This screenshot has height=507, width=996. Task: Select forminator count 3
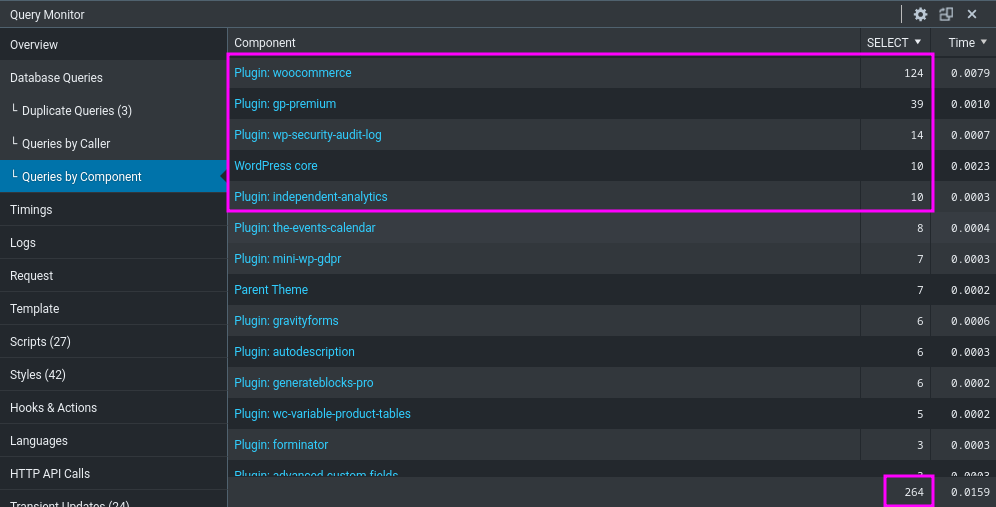tap(920, 445)
